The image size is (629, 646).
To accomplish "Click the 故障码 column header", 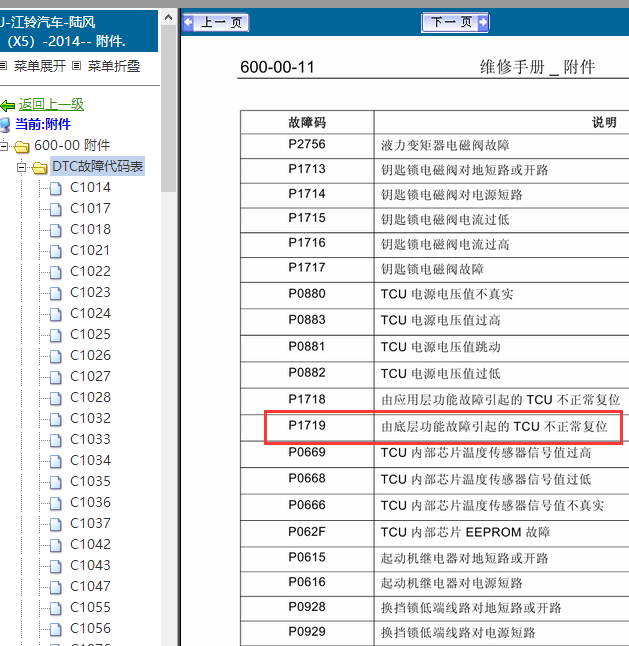I will [307, 122].
